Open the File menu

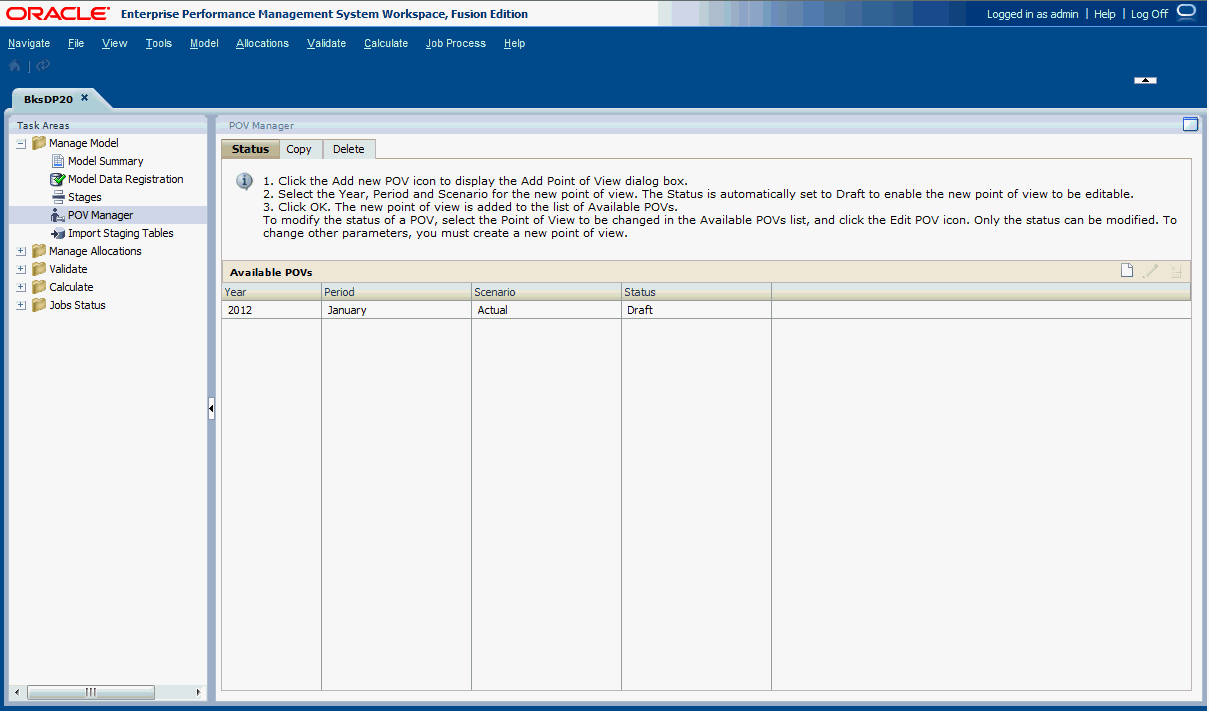point(76,43)
